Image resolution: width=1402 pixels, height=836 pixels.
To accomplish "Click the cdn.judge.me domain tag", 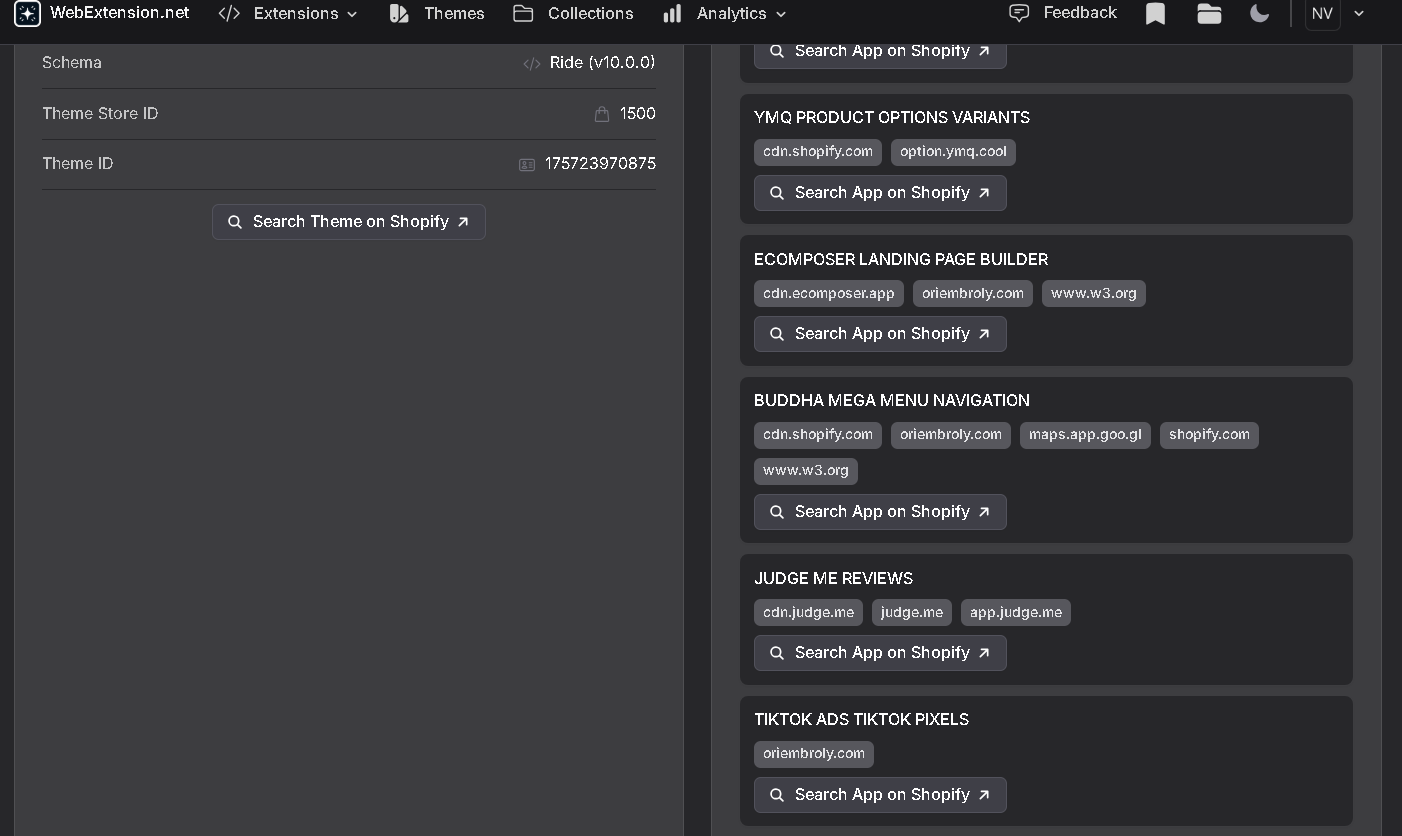I will 808,613.
